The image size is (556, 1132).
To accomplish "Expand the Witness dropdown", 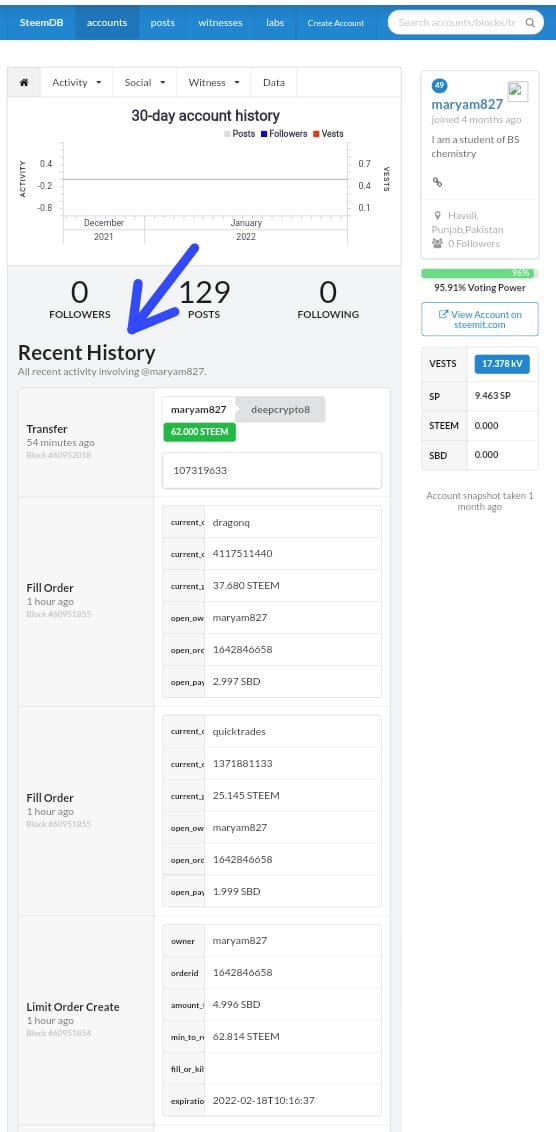I will pos(214,82).
